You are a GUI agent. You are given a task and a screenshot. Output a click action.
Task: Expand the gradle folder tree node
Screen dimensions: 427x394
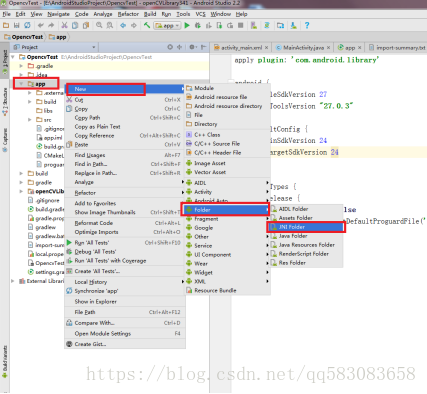[21, 182]
